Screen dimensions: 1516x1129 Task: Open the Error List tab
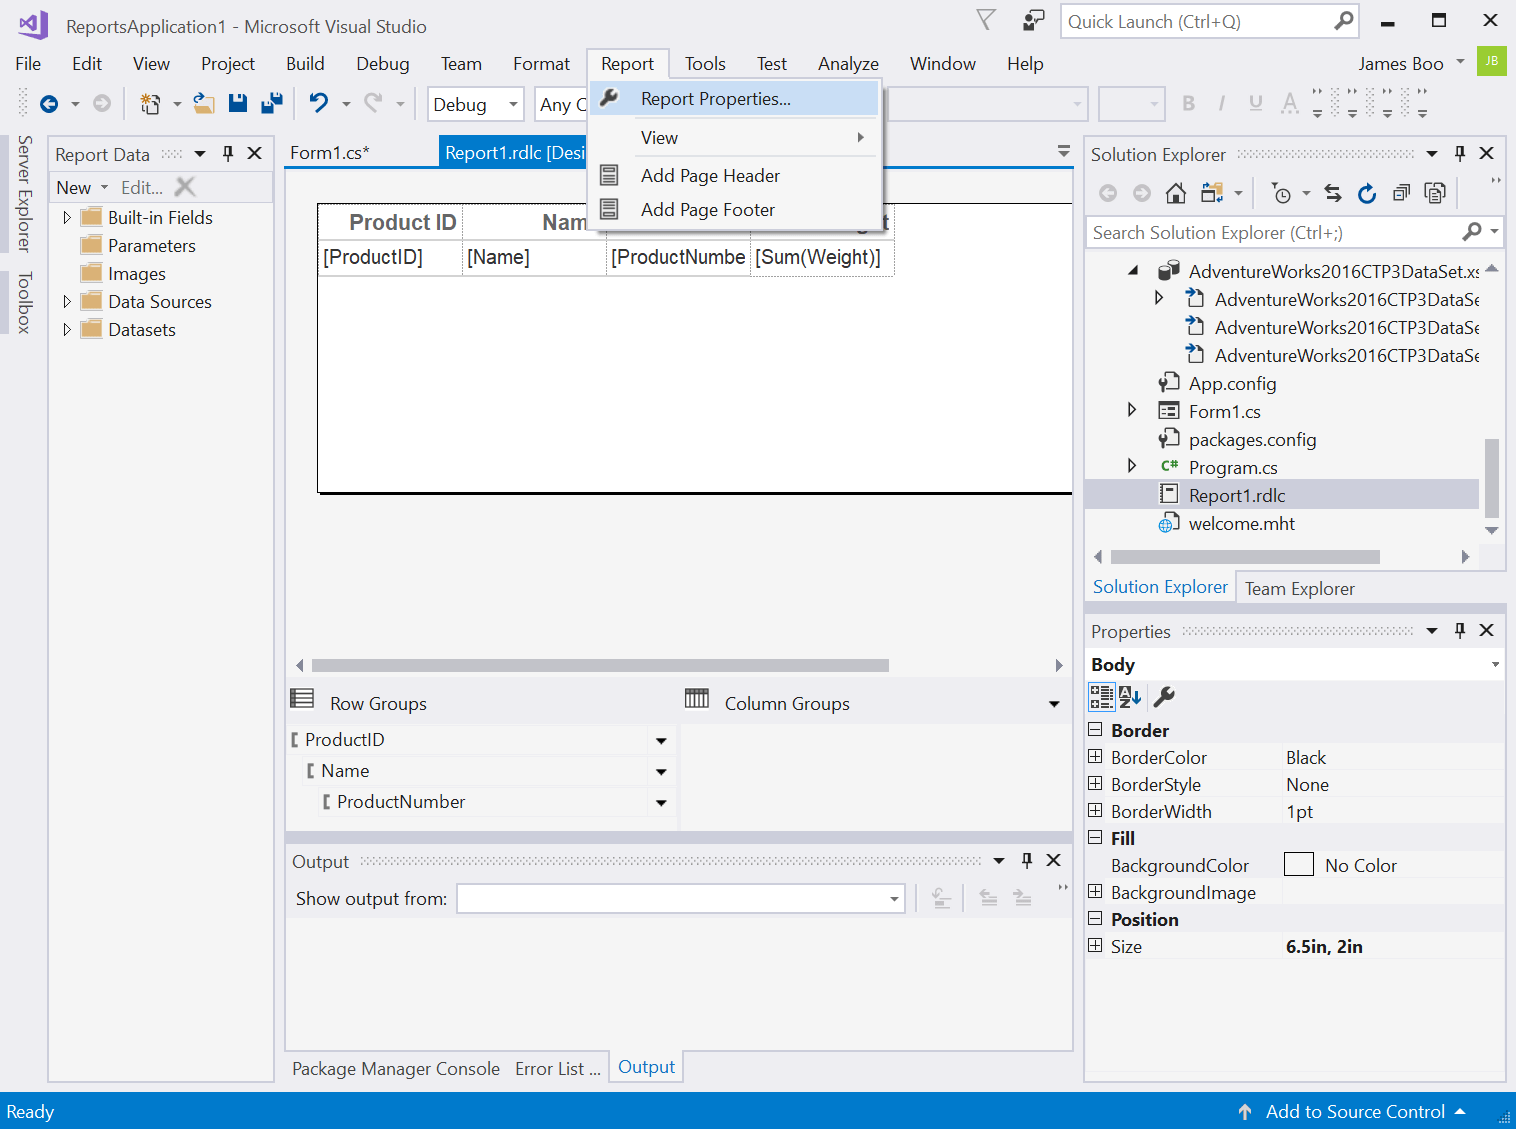click(x=558, y=1068)
